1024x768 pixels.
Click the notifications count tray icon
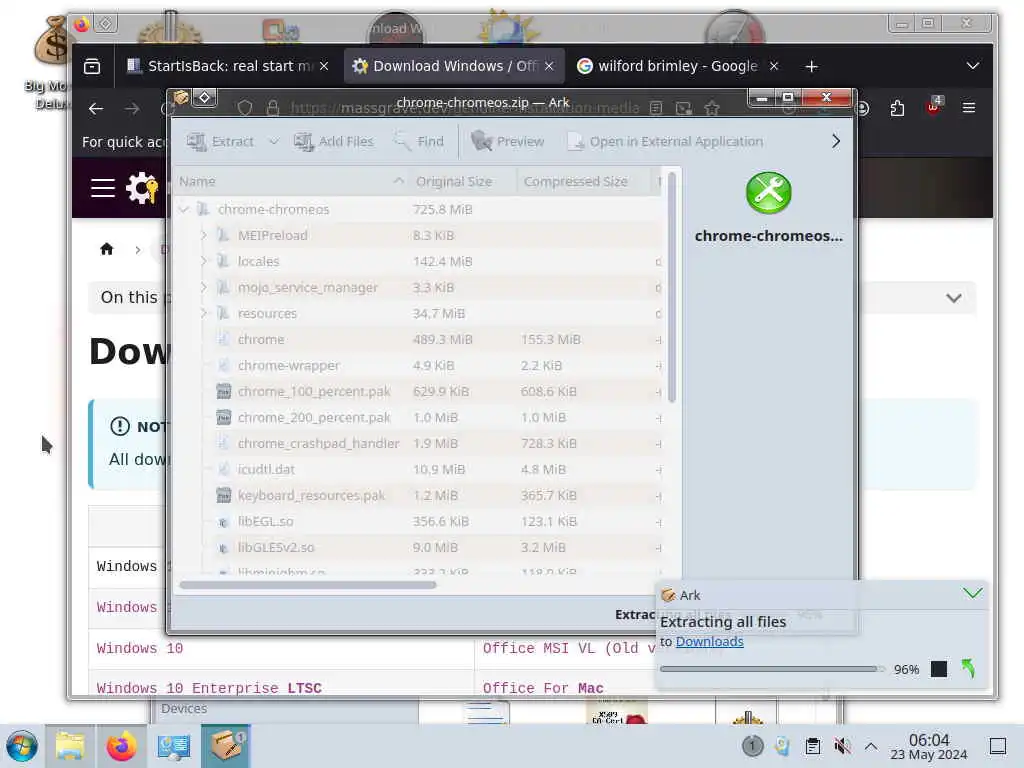pyautogui.click(x=752, y=746)
